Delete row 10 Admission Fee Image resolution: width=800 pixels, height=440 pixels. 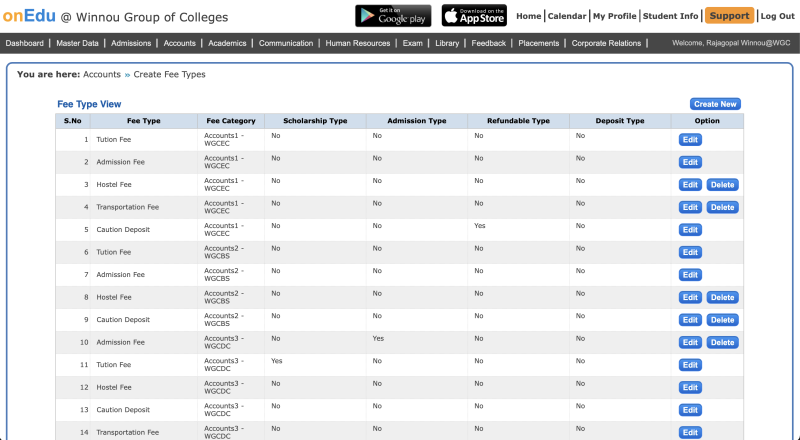coord(722,342)
